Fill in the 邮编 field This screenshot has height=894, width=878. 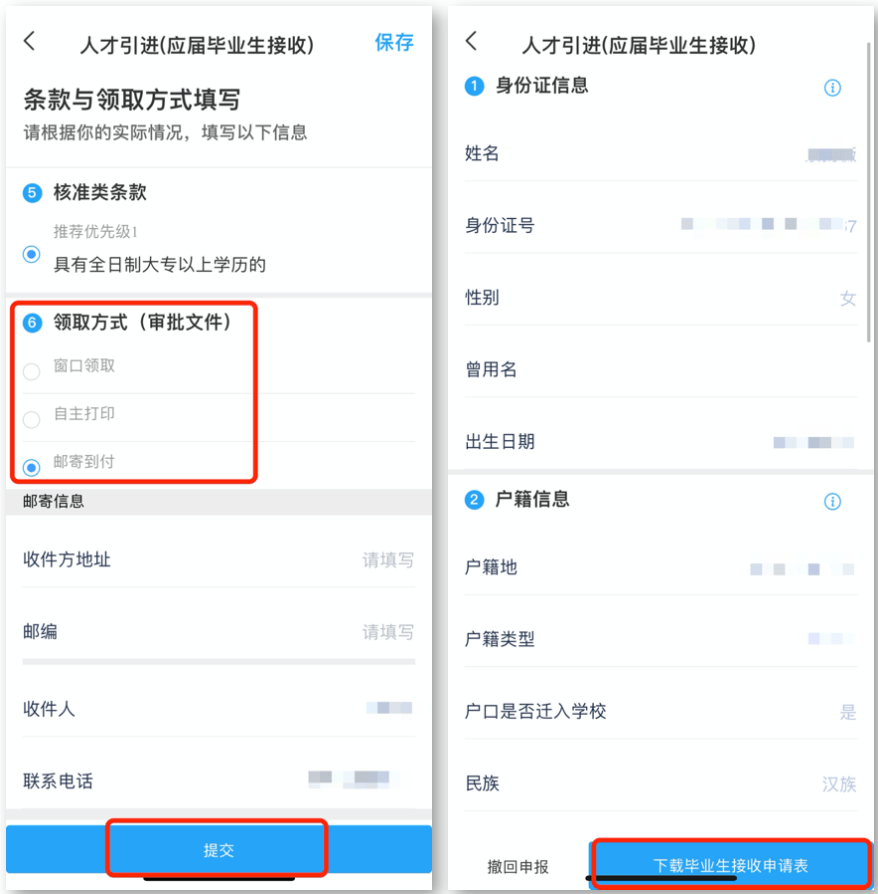(218, 632)
